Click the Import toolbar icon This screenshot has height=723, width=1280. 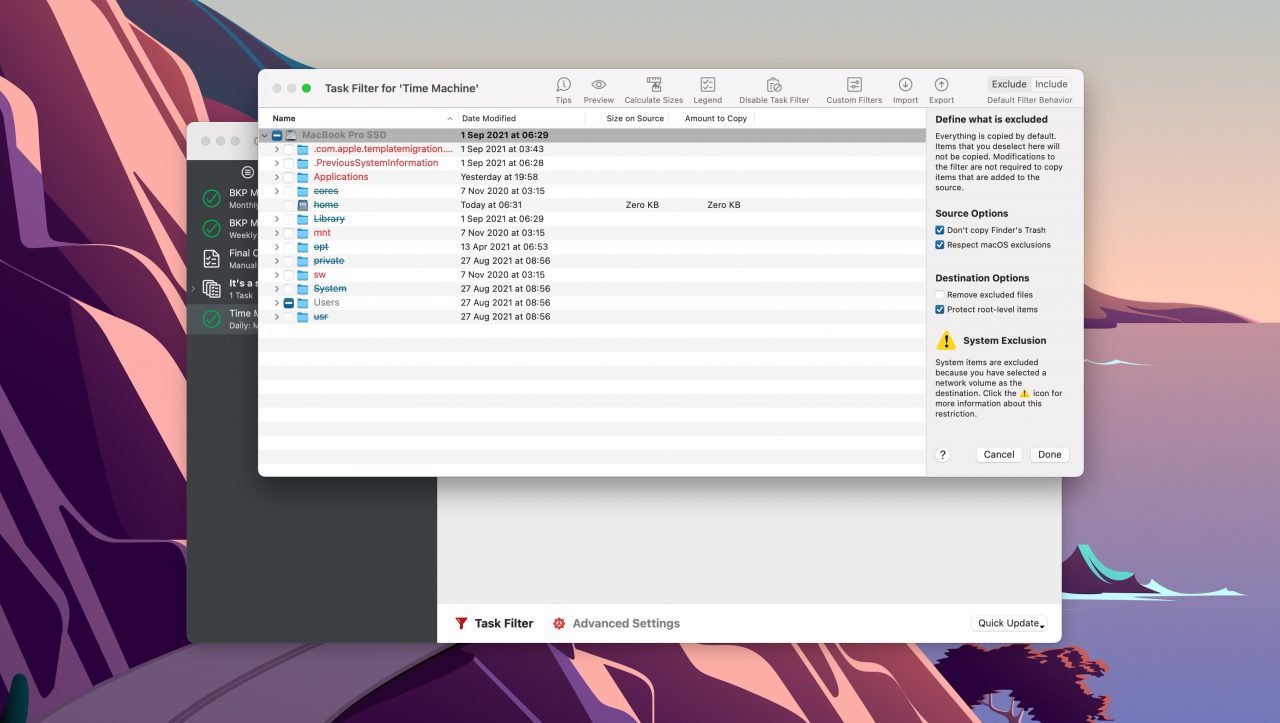[905, 85]
